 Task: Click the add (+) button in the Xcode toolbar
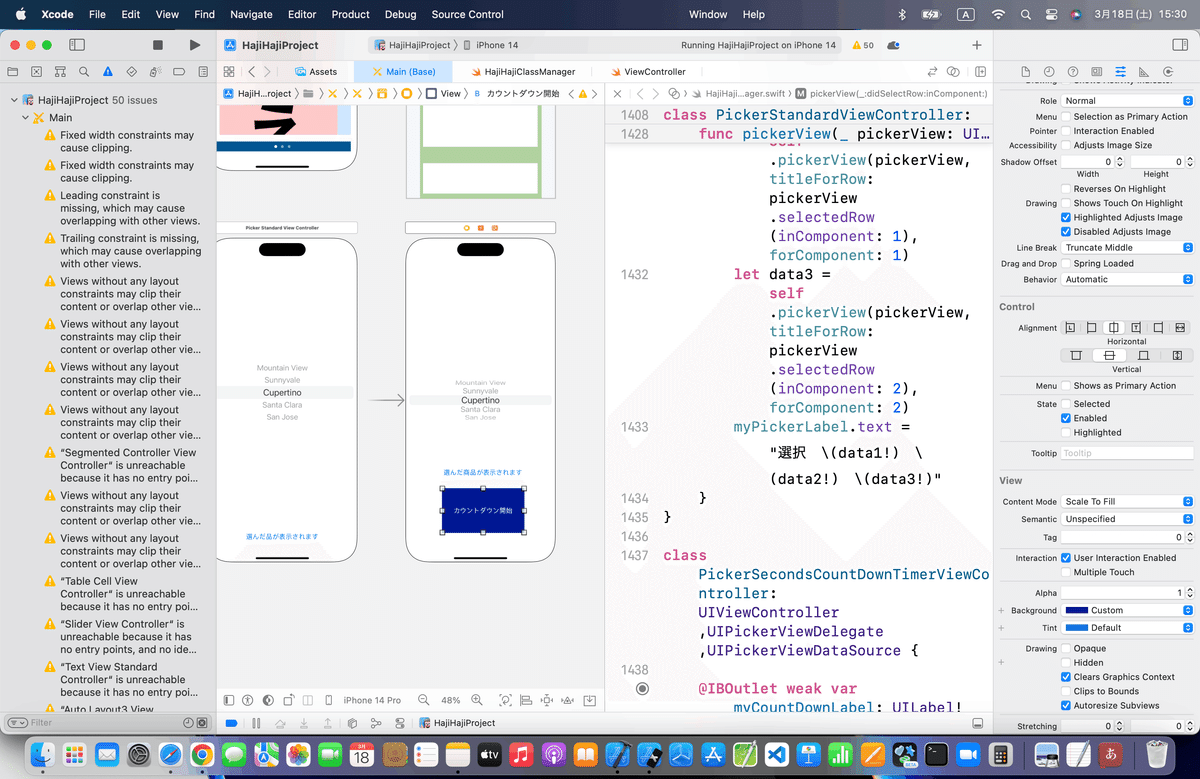pos(977,45)
